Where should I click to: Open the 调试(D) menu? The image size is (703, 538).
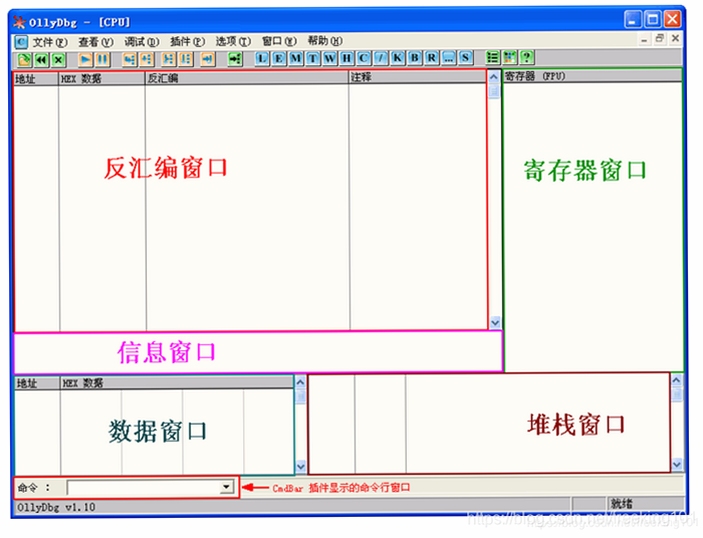[142, 42]
